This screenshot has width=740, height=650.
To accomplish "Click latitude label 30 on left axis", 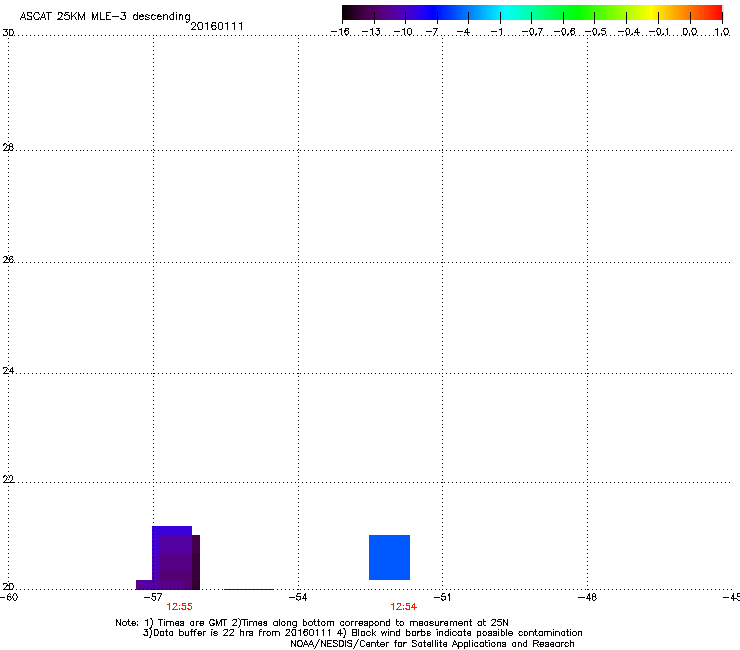I will (x=8, y=33).
